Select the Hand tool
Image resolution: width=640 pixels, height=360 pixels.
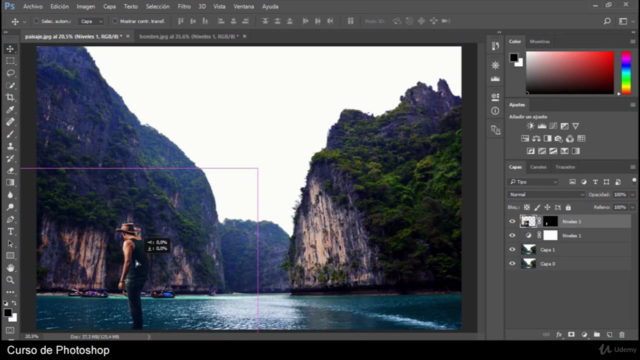(11, 268)
